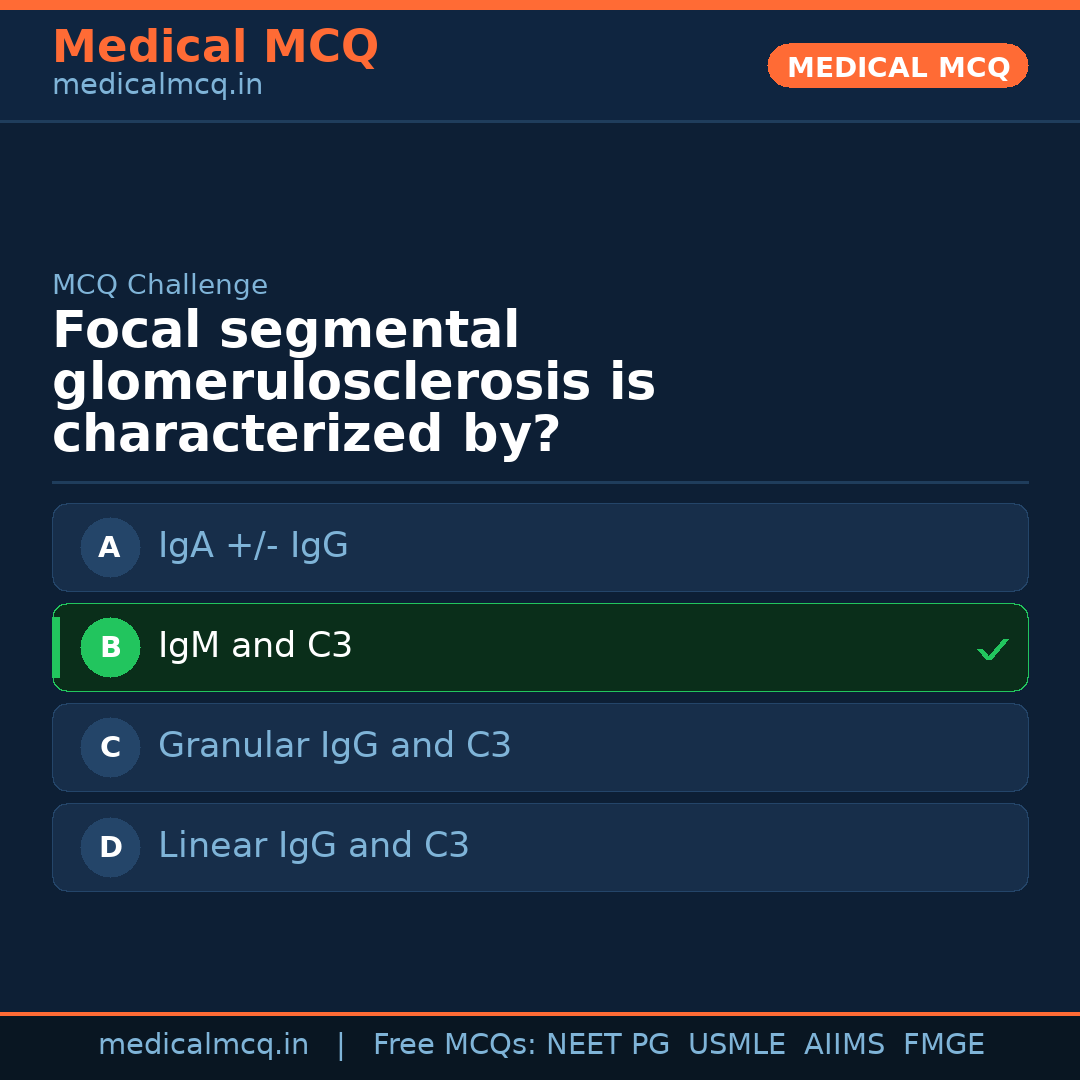Select the "IgA +/- IgG" answer text

253,546
